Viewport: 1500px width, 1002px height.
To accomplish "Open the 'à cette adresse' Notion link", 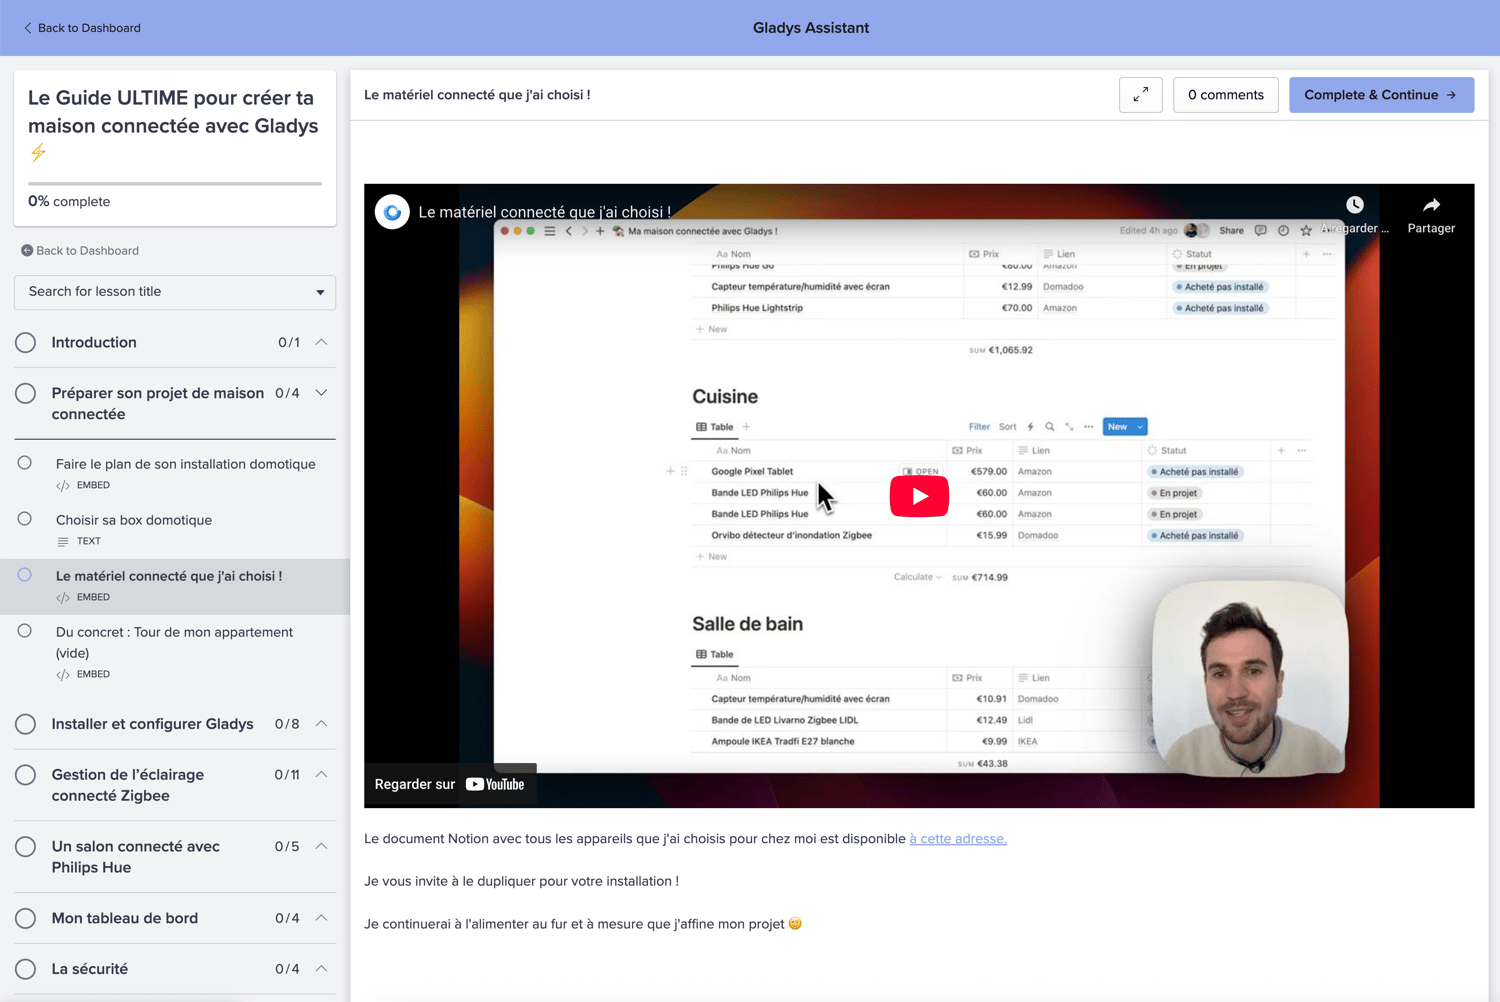I will click(958, 839).
